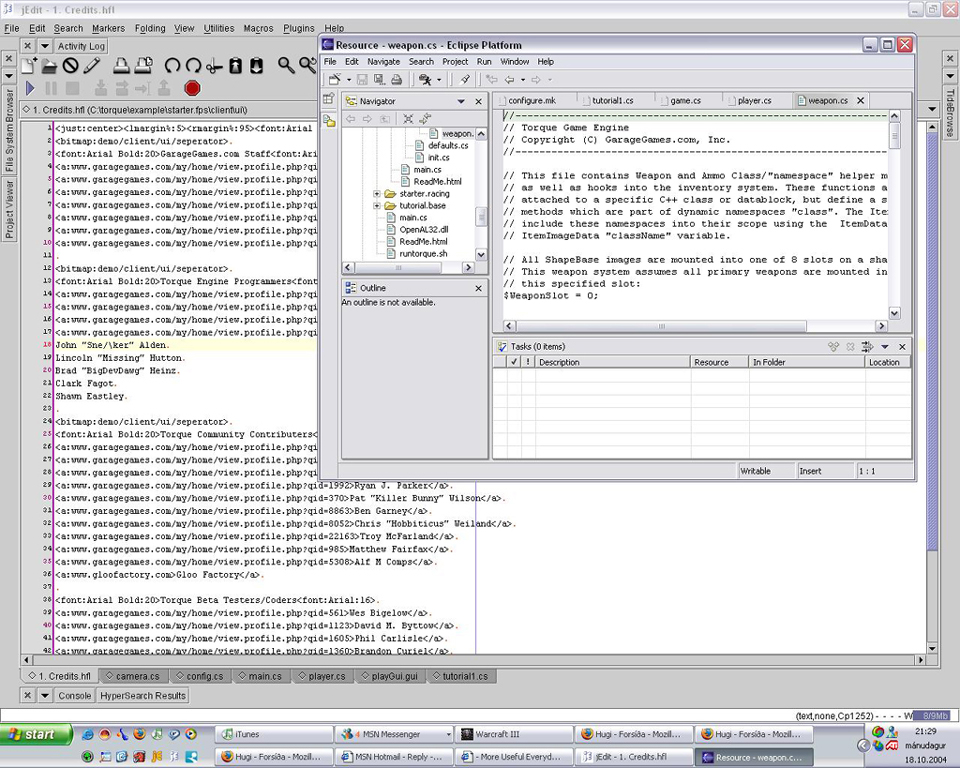
Task: Click the magnifier Find icon in jEdit
Action: click(285, 66)
